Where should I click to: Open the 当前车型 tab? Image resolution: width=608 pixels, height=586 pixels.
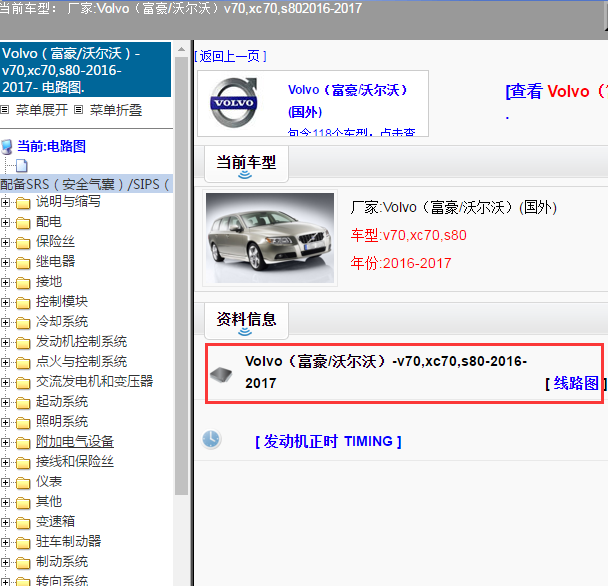tap(246, 163)
